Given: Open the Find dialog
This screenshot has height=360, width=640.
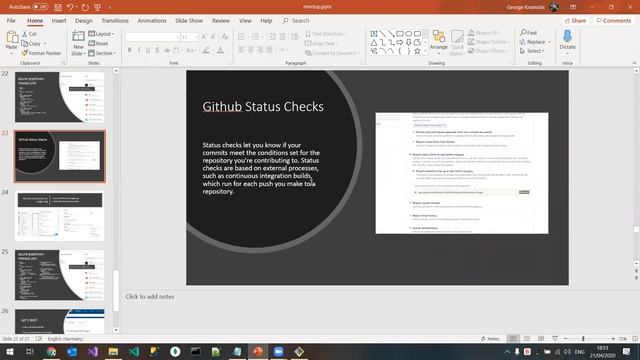Looking at the screenshot, I should pyautogui.click(x=529, y=33).
